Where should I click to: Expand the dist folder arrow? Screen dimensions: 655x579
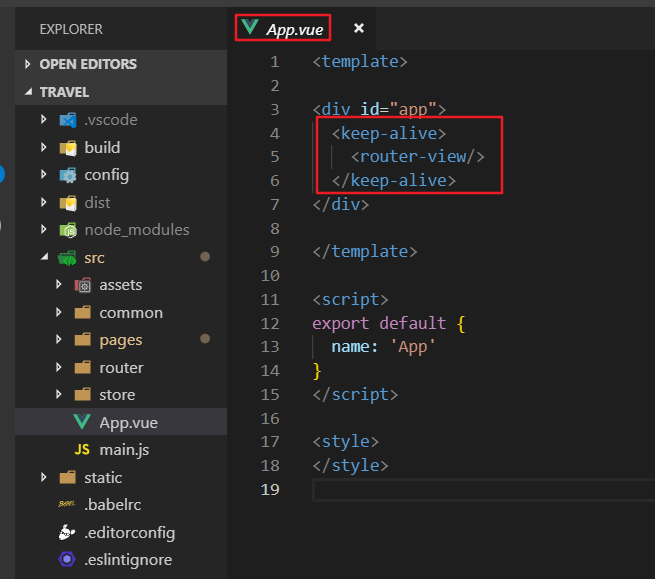coord(43,202)
